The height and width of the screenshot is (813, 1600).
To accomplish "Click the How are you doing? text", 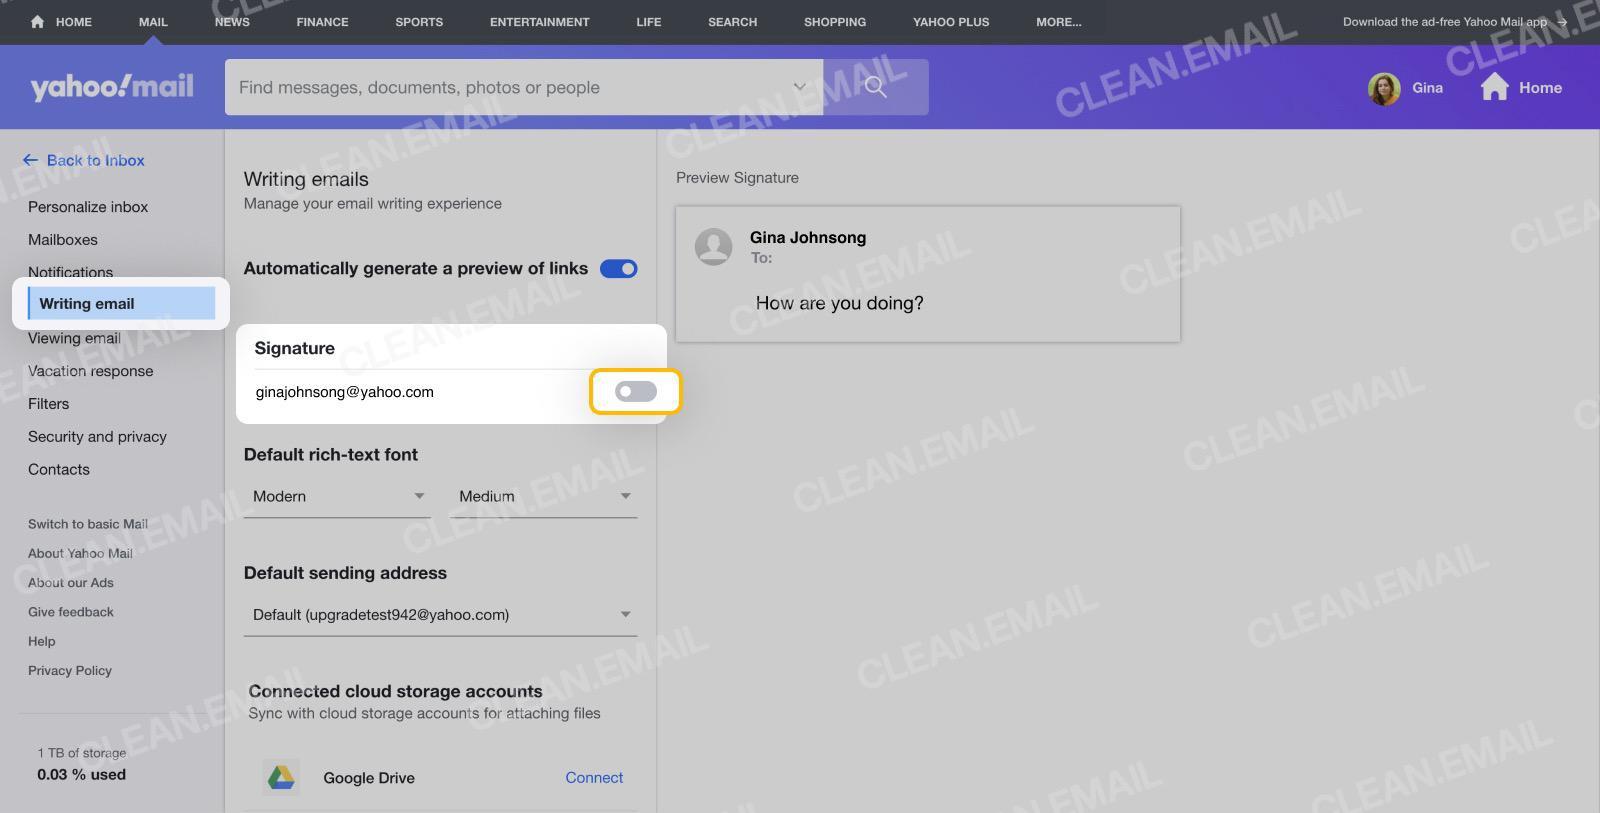I will click(x=840, y=303).
